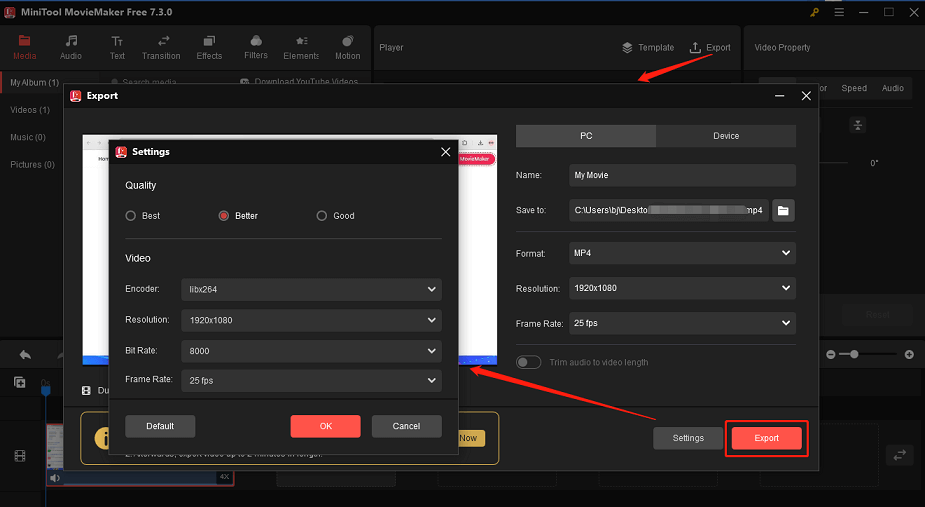Switch to the Device export tab

click(x=726, y=136)
